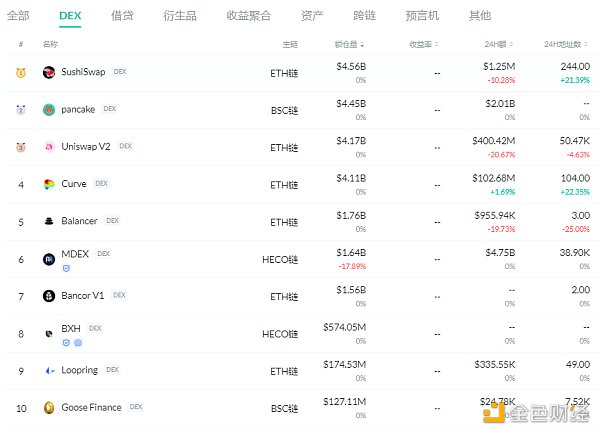Screen dimensions: 600x434
Task: Click the 名称 column header
Action: 50,44
